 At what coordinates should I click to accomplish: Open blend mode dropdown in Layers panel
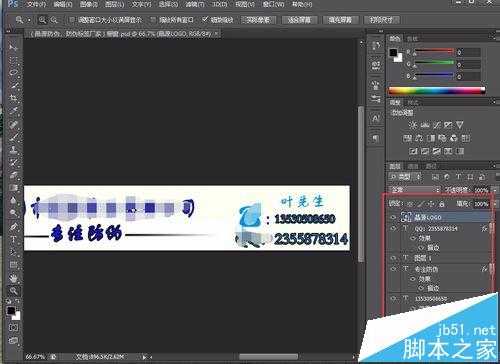(x=415, y=190)
